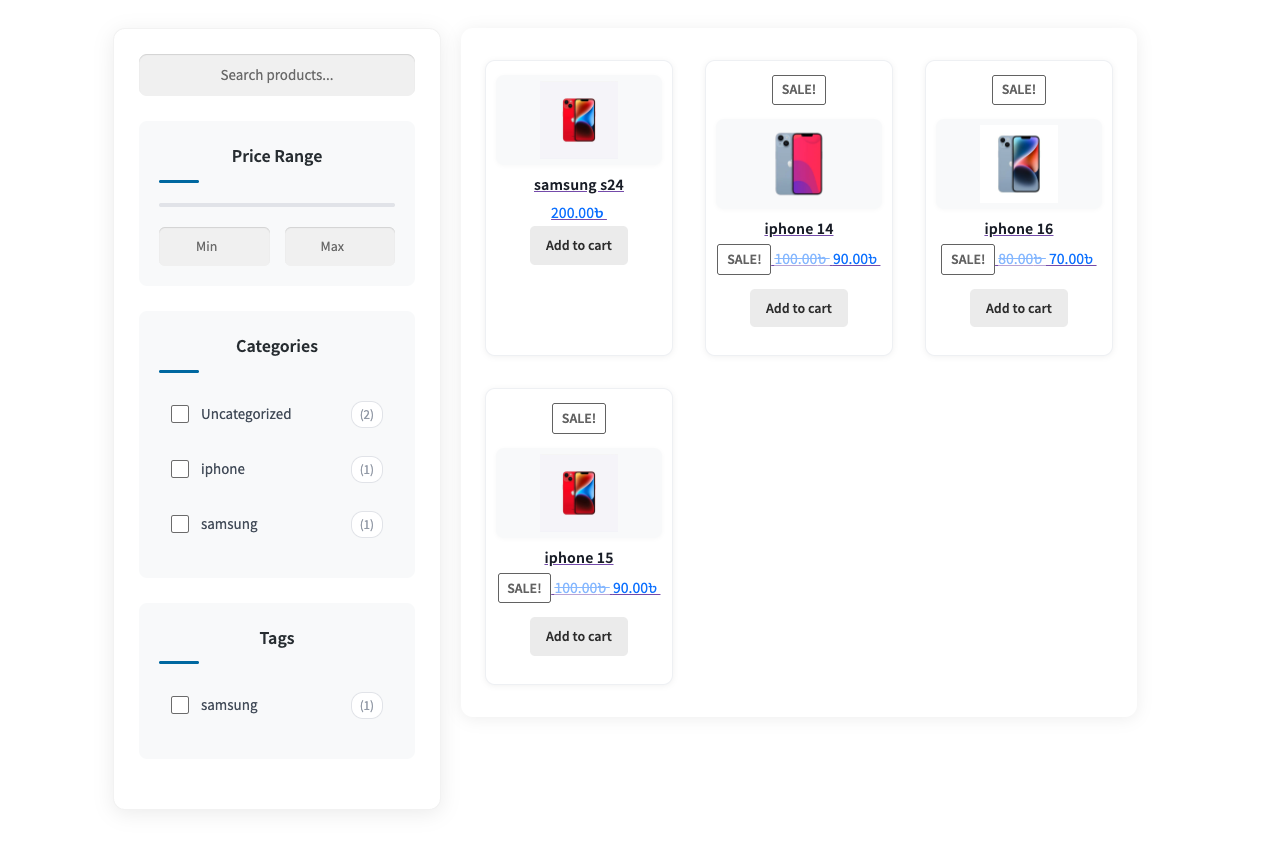
Task: Open the iphone 16 product image
Action: click(1019, 164)
